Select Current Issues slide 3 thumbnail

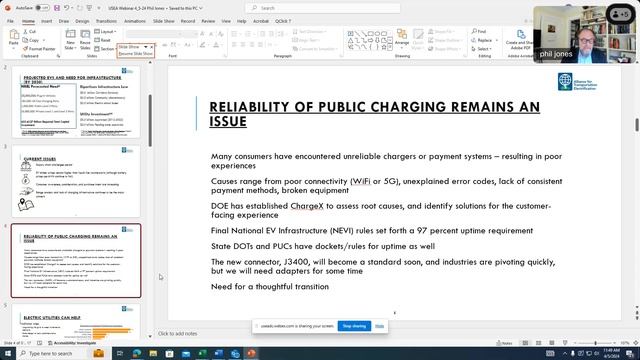coord(76,181)
